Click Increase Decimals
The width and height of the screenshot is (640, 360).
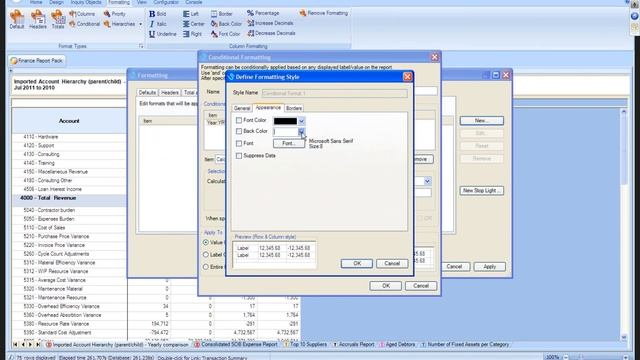click(270, 23)
